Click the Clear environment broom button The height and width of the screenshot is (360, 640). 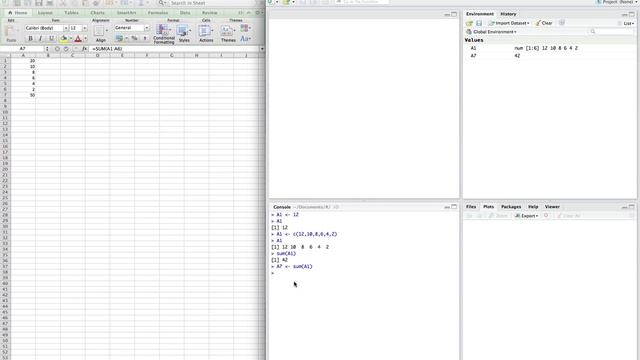pyautogui.click(x=544, y=23)
